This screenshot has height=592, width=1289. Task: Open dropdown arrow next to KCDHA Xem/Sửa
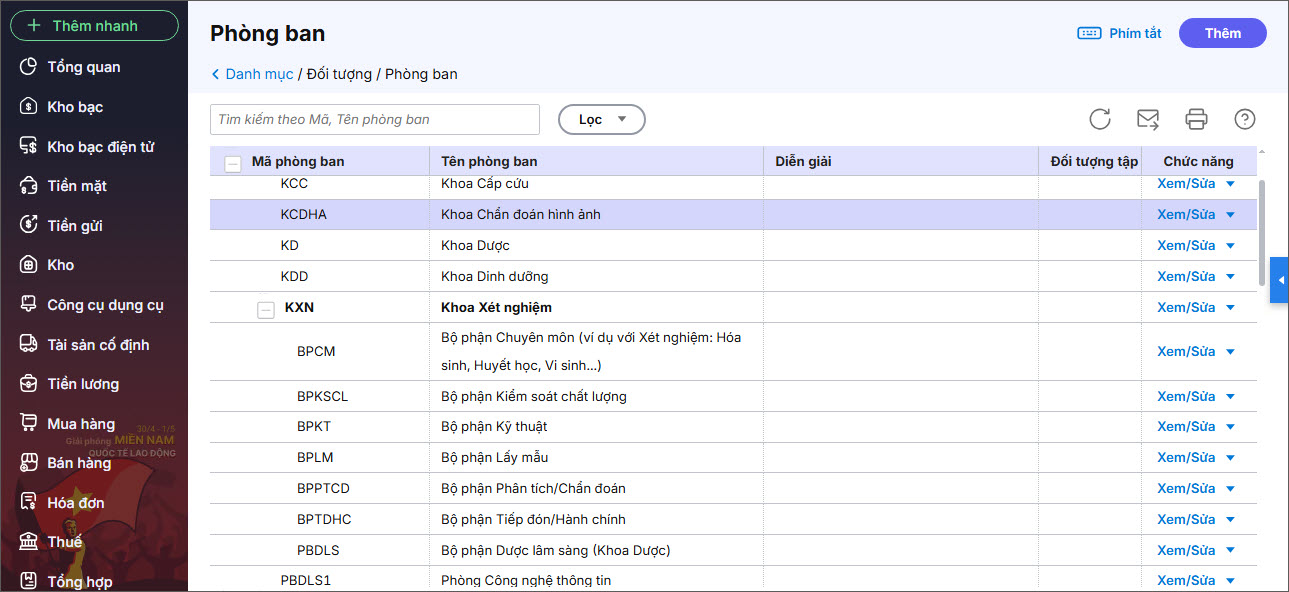point(1230,215)
